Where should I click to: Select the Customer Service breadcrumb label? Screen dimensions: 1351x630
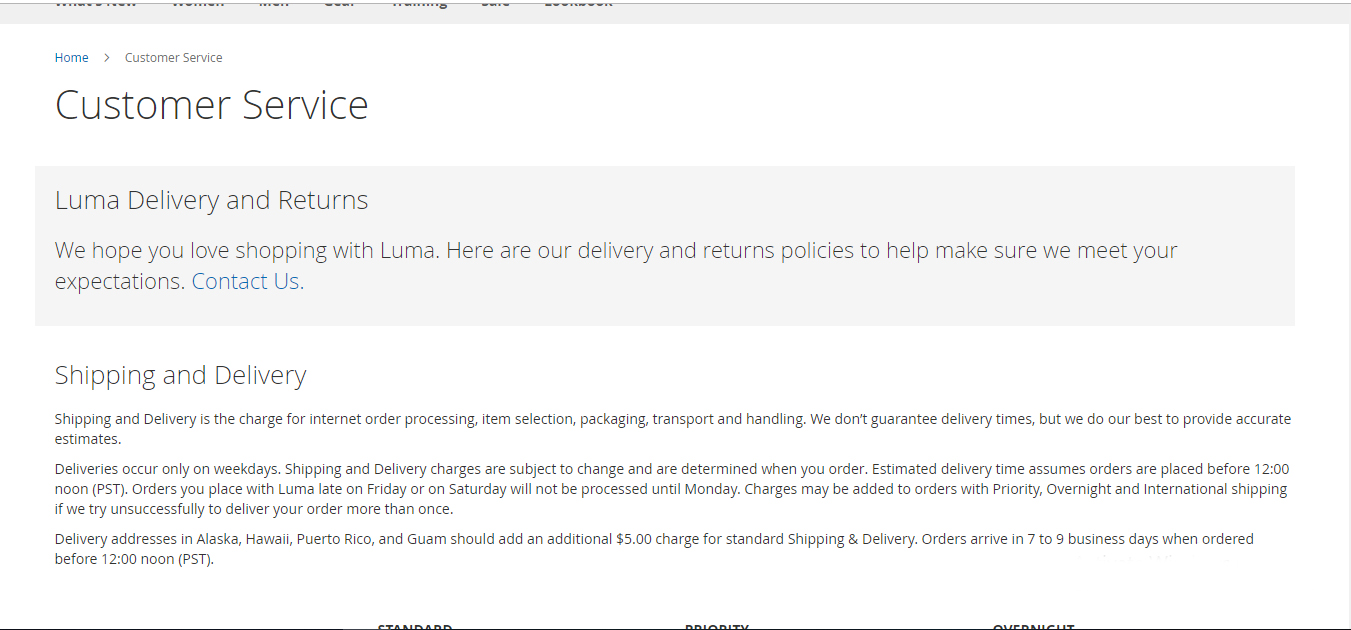(x=173, y=58)
